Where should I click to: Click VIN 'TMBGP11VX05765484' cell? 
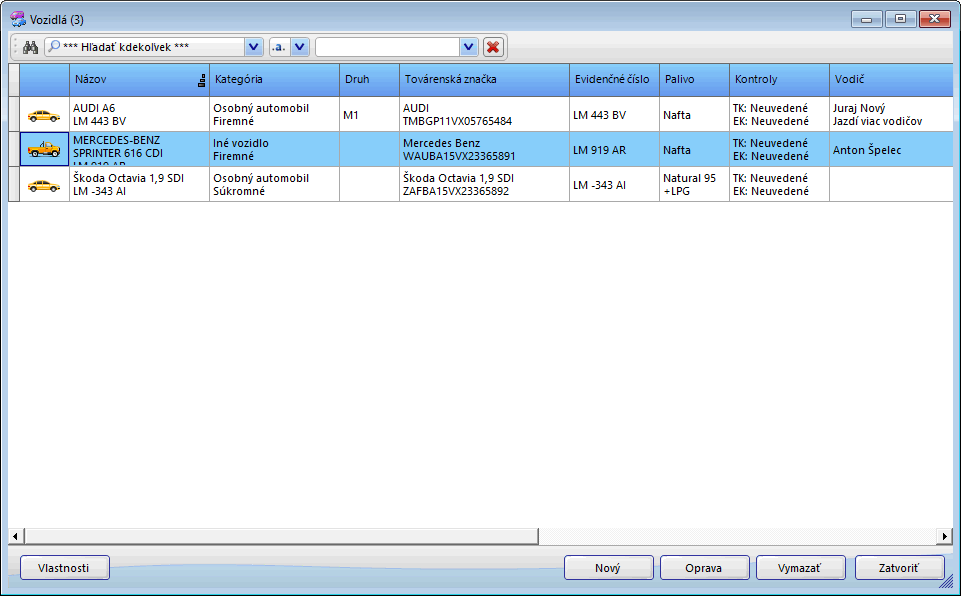[484, 115]
